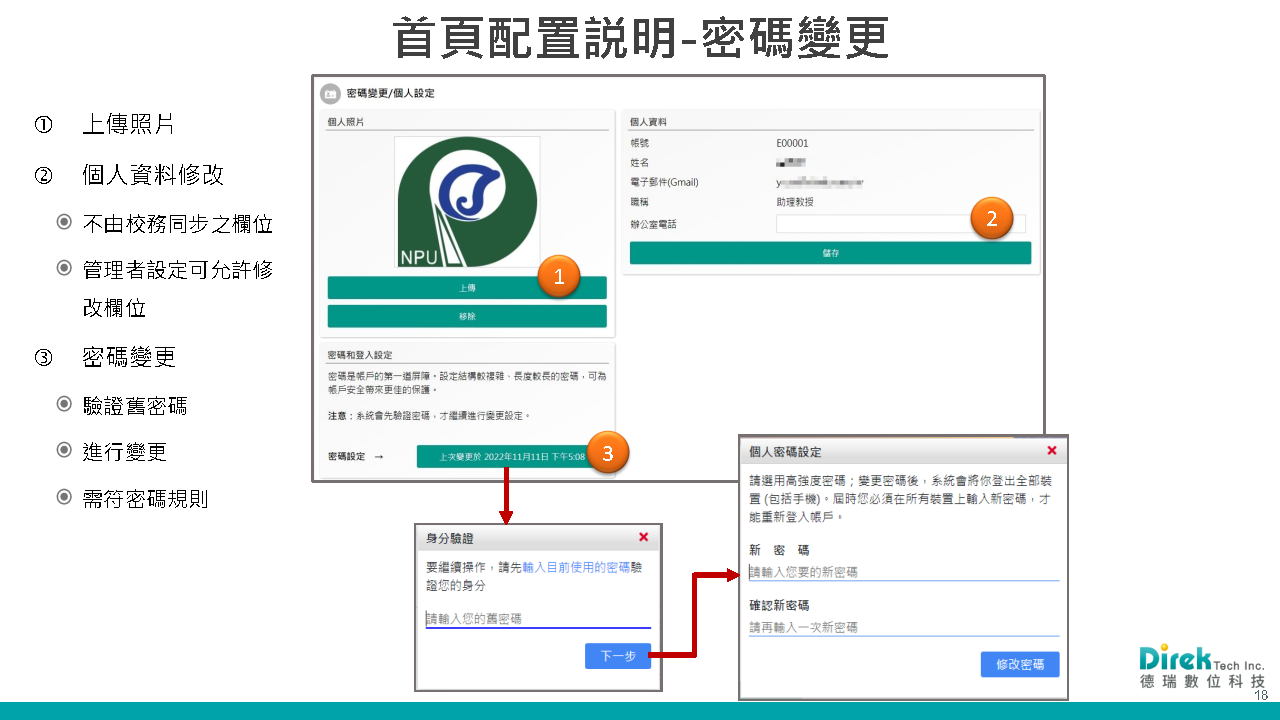The image size is (1280, 720).
Task: Click orange number 3 callout marker
Action: (607, 454)
